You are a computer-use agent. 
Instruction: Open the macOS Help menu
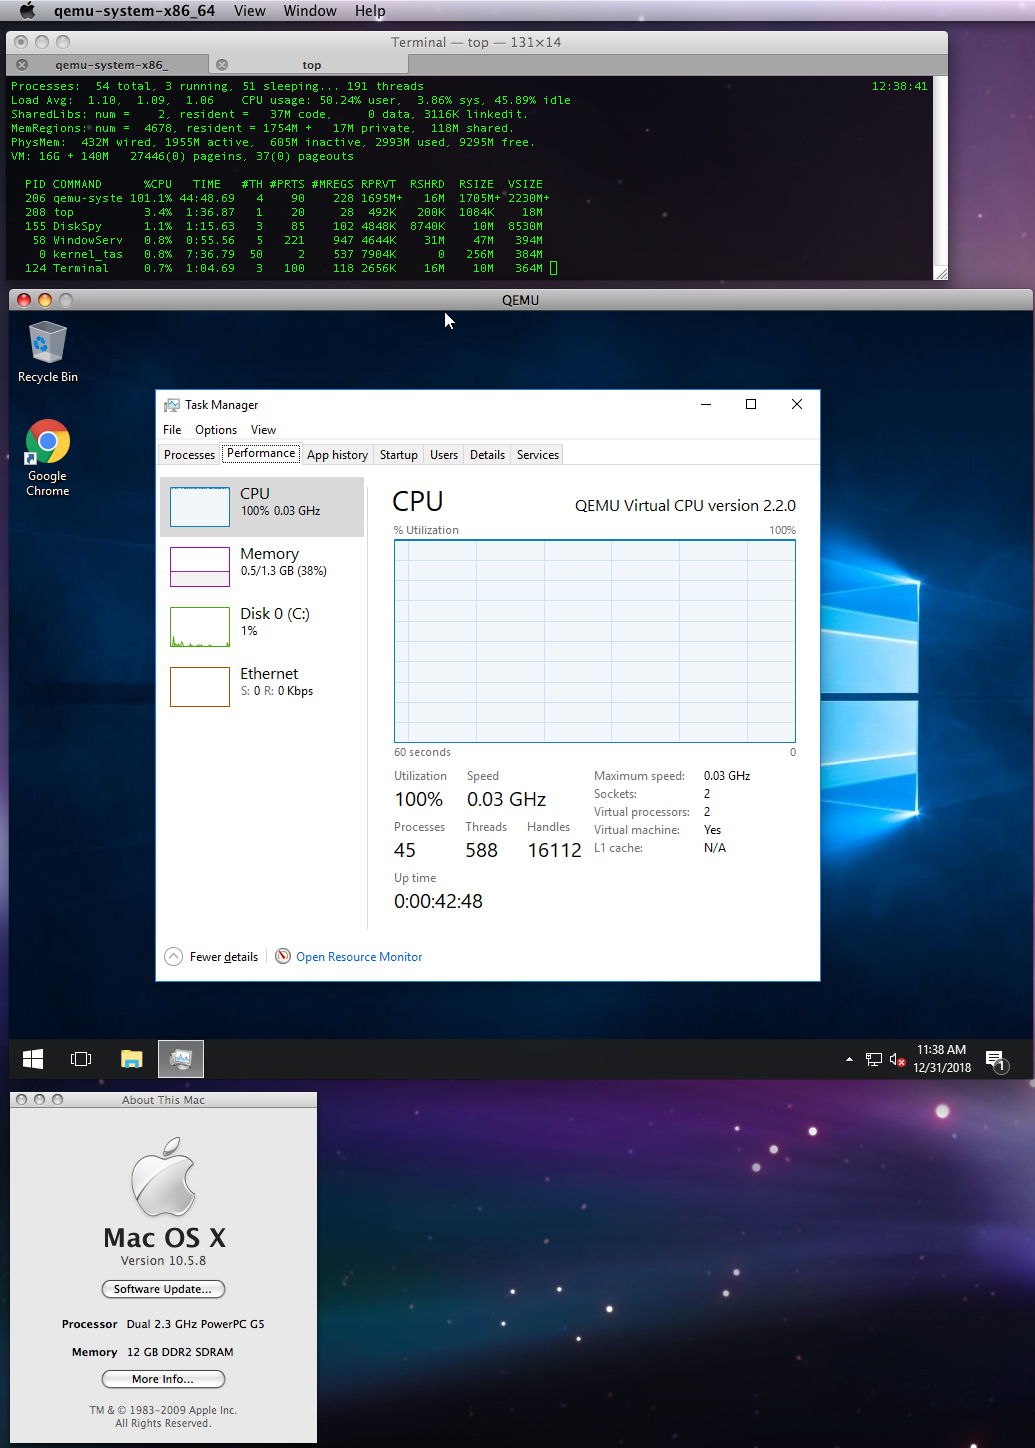[x=370, y=11]
